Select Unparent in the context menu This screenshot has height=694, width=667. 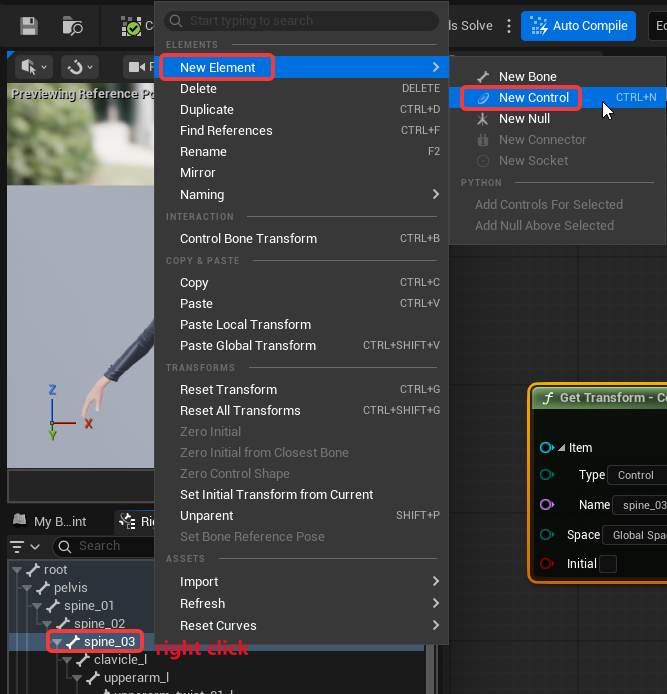[301, 516]
